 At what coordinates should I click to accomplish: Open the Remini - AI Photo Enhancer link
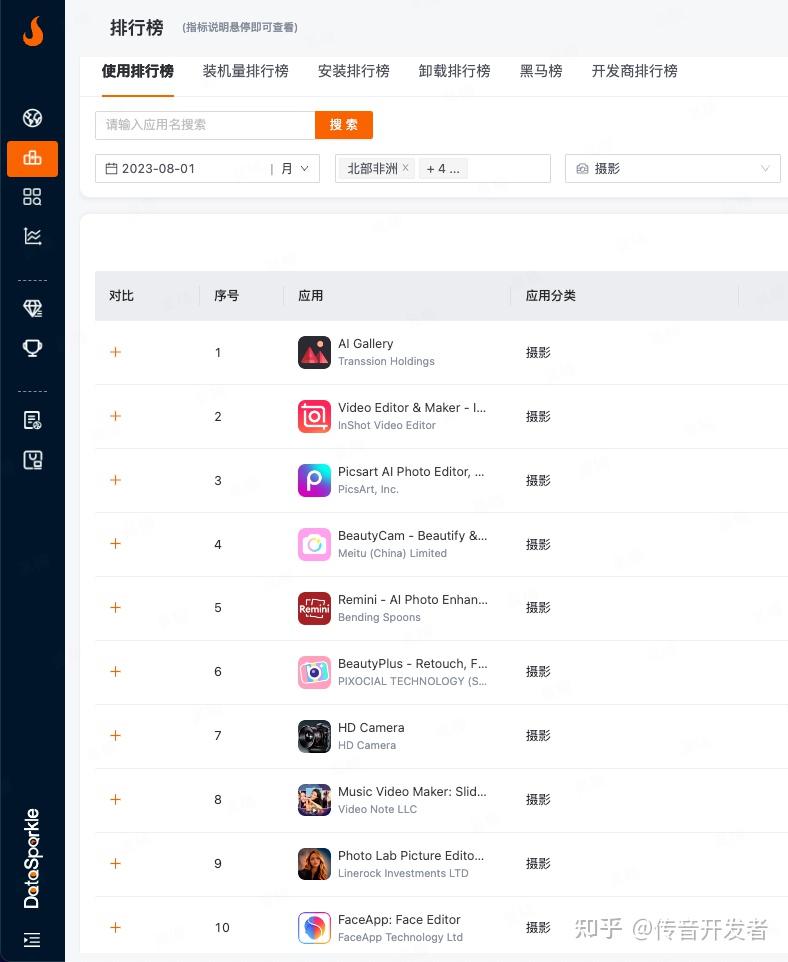(x=413, y=599)
